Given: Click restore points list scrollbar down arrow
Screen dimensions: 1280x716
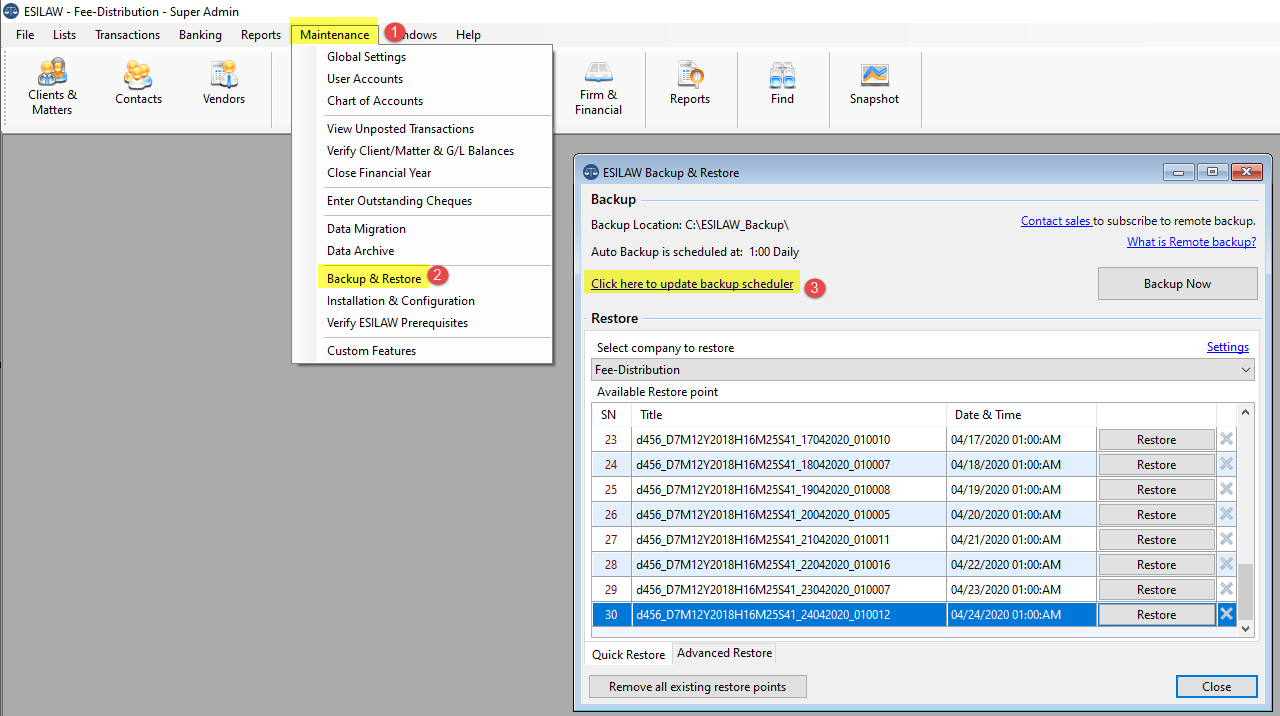Looking at the screenshot, I should coord(1245,628).
